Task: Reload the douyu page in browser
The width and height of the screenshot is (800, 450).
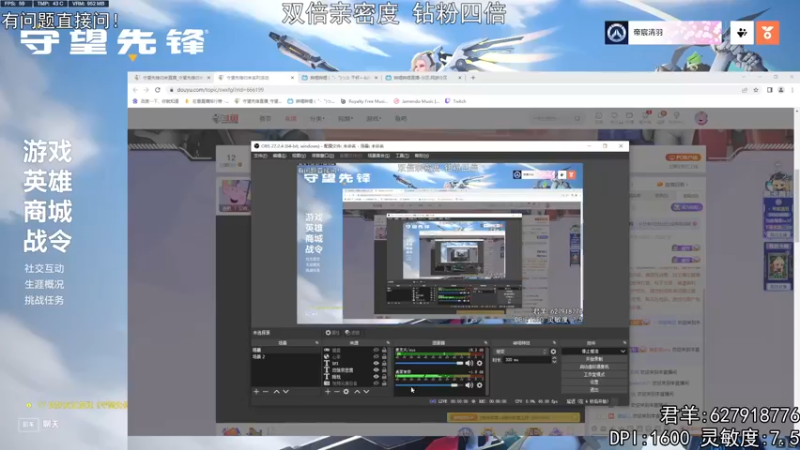Action: click(x=158, y=90)
